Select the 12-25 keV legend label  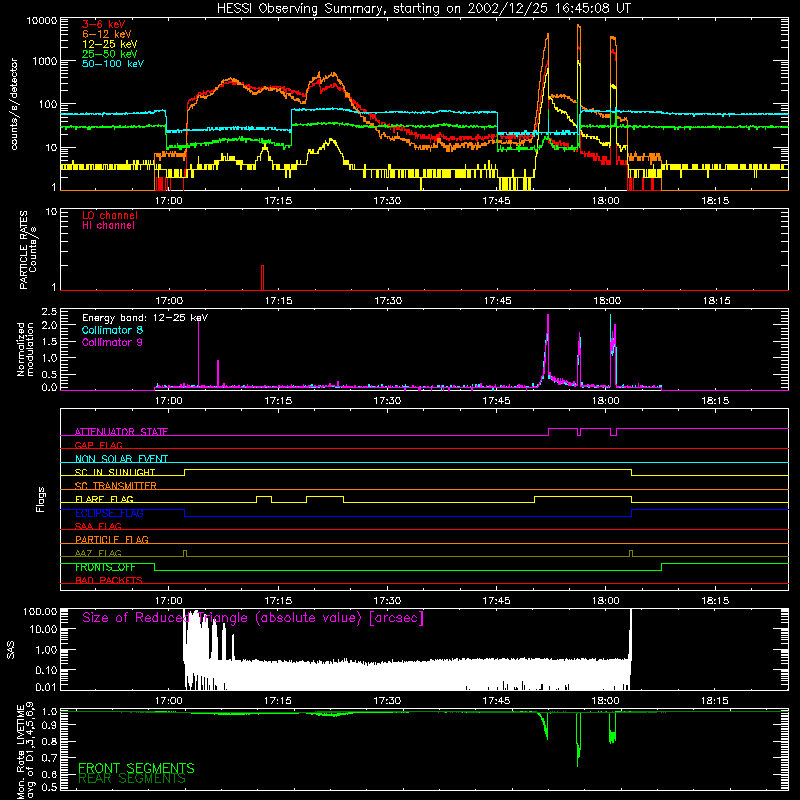point(110,44)
